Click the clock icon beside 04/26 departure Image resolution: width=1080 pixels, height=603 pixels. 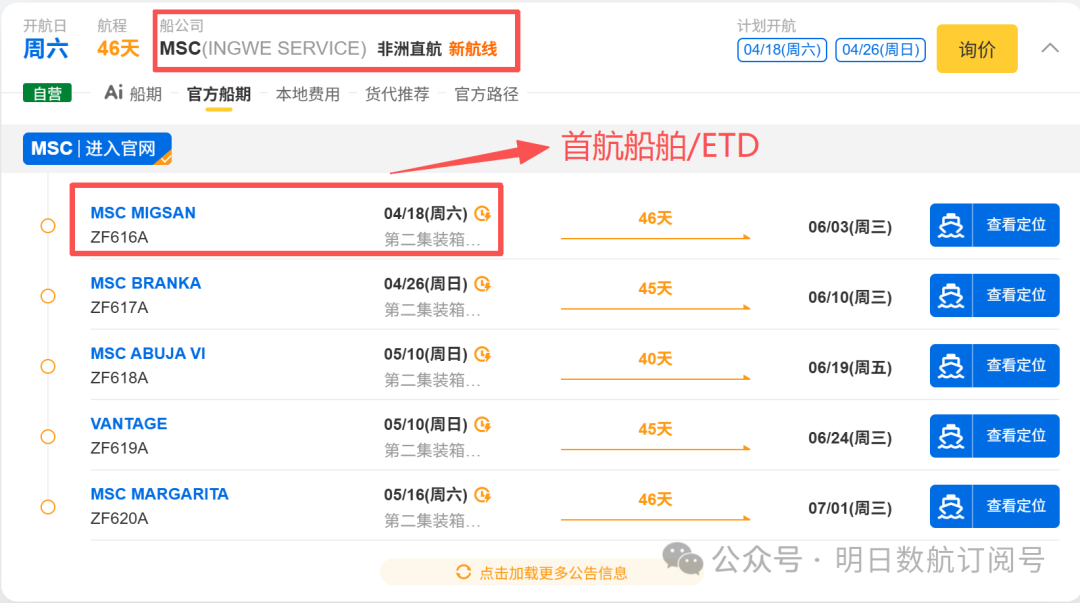(483, 284)
